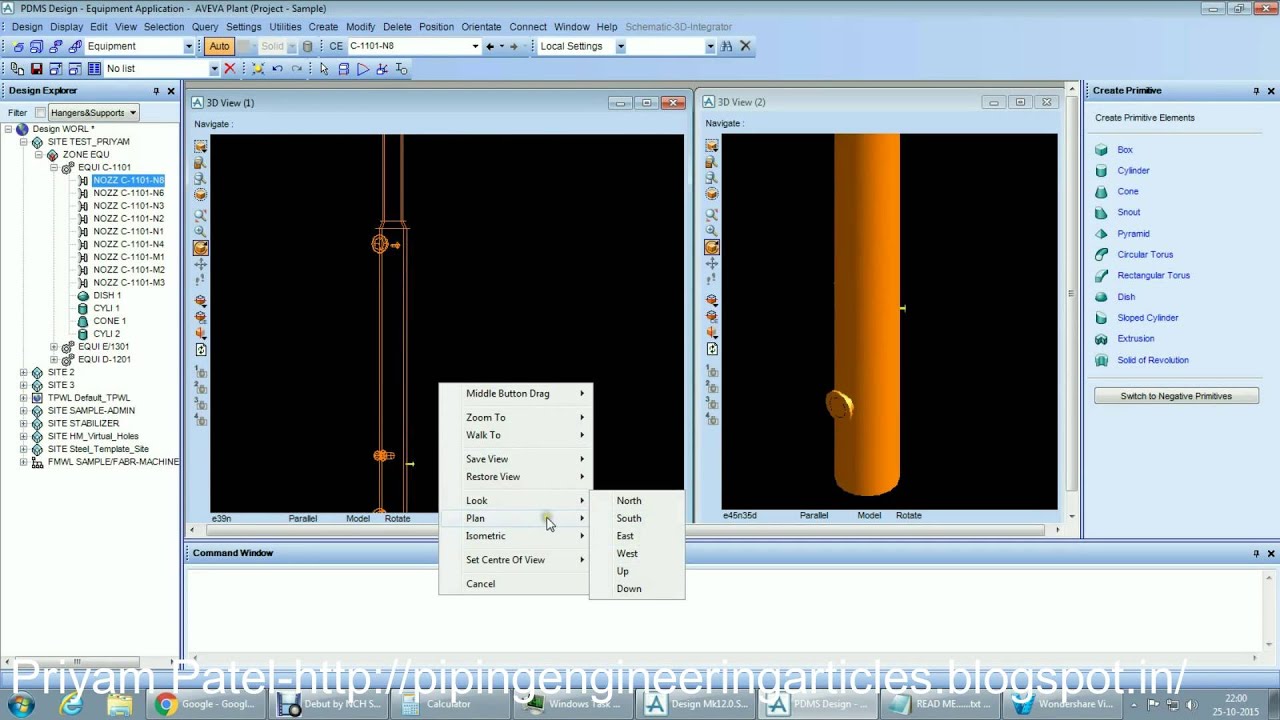Pin the Create Primitive panel
Screen dimensions: 1280x720
pyautogui.click(x=1256, y=91)
